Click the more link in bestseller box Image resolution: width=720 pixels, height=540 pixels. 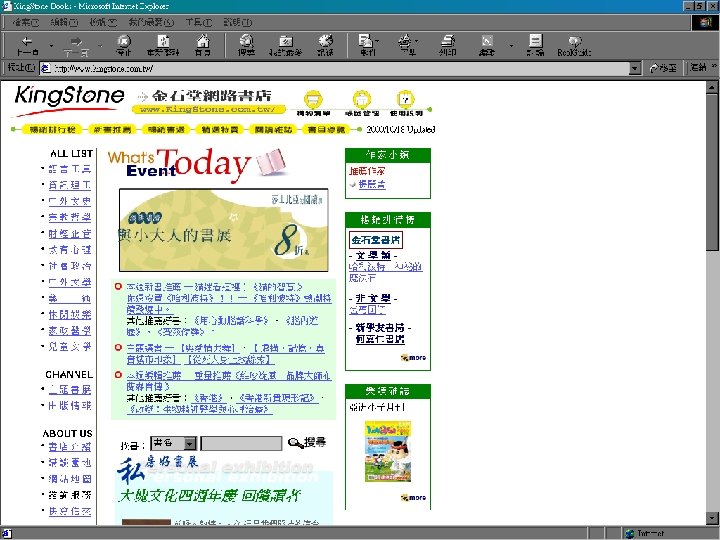pos(413,357)
